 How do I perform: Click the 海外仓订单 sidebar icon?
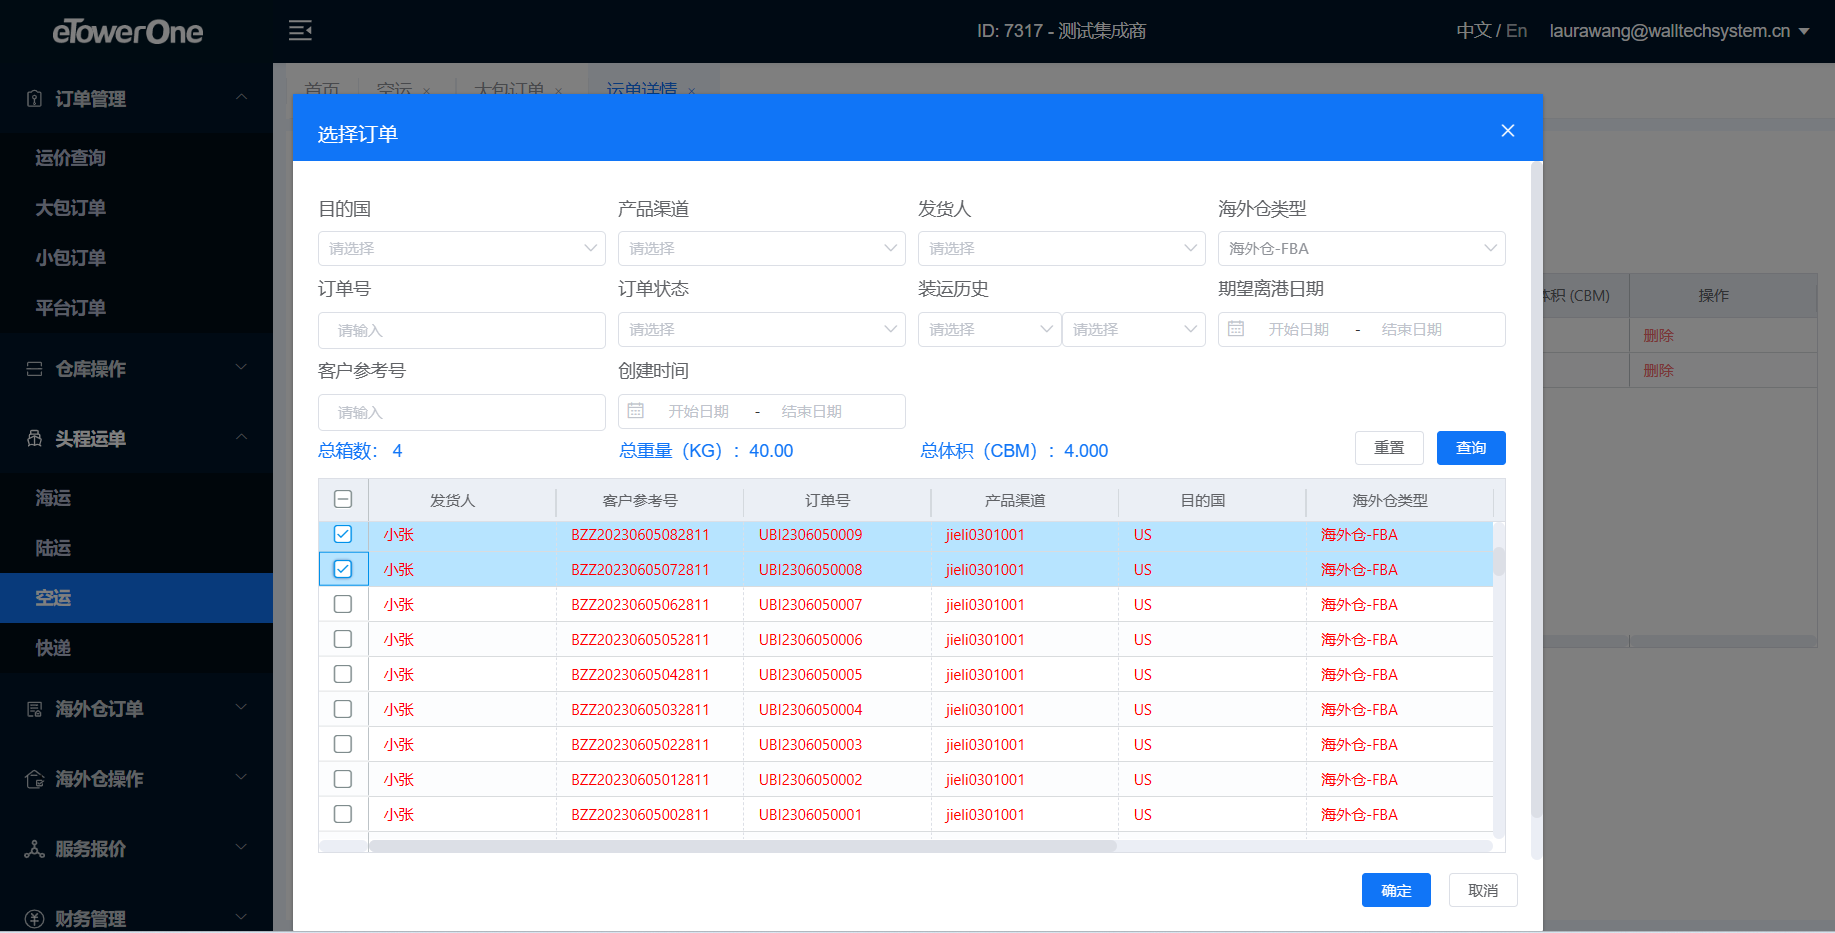pyautogui.click(x=34, y=709)
